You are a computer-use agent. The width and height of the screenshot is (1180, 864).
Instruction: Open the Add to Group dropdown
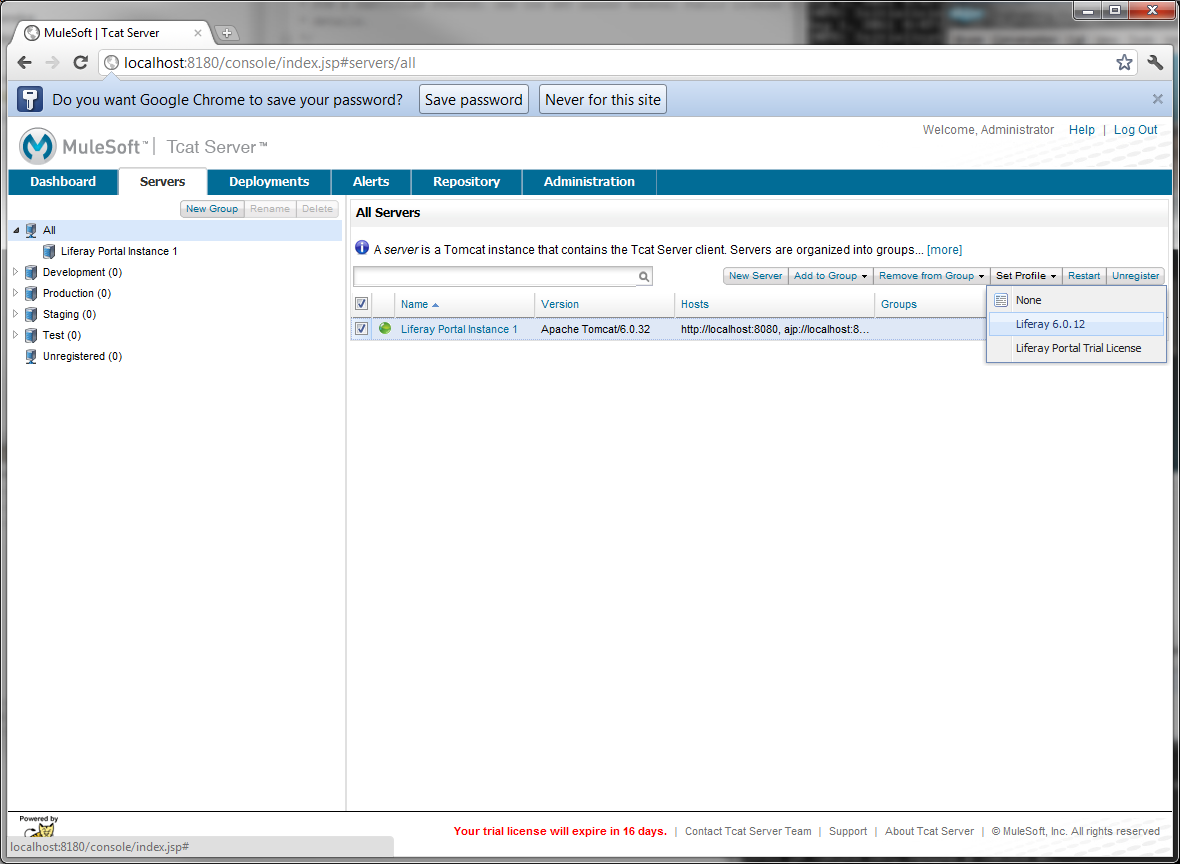pyautogui.click(x=830, y=276)
